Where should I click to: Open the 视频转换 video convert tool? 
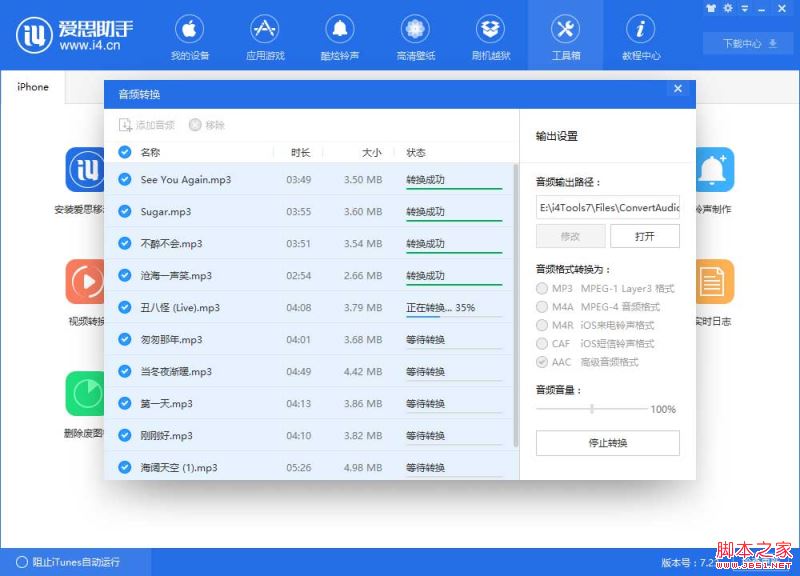click(85, 282)
